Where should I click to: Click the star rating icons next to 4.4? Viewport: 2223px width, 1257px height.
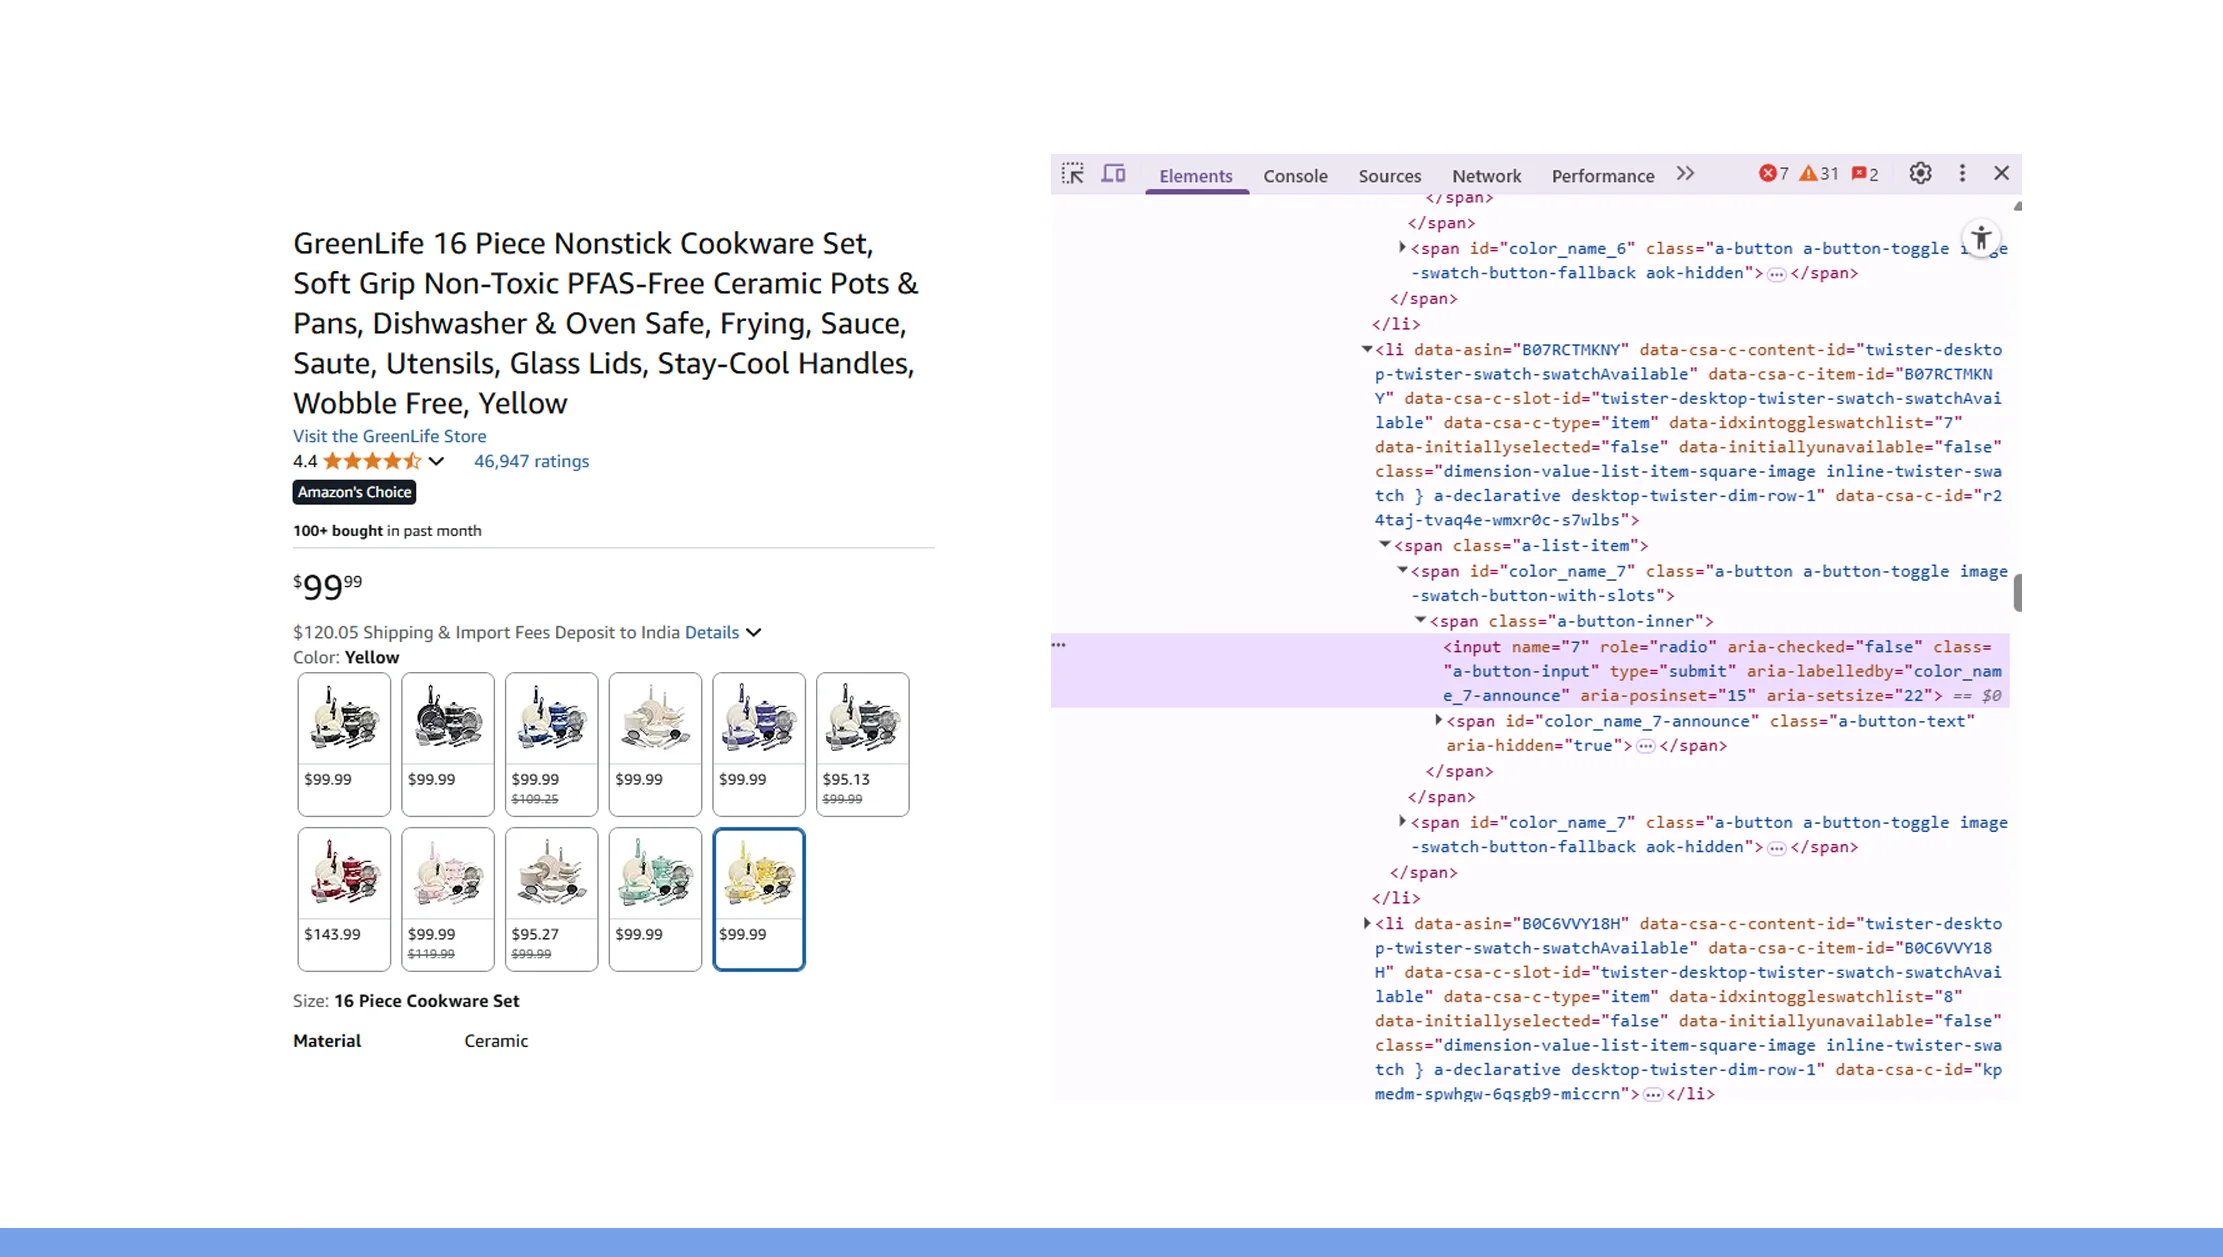tap(372, 461)
